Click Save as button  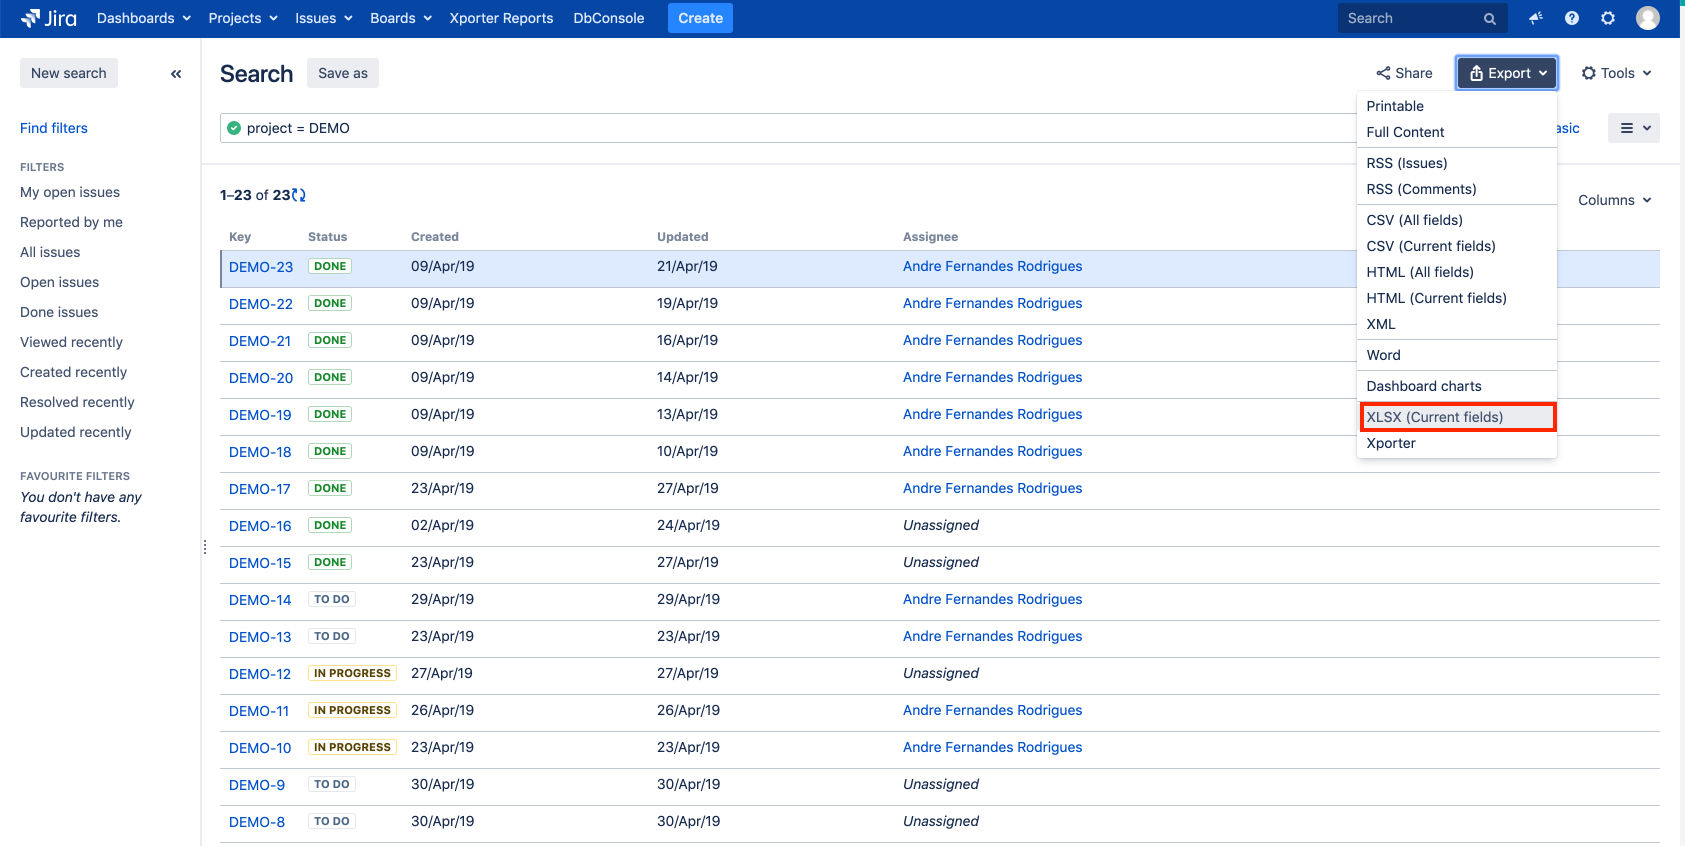tap(342, 73)
